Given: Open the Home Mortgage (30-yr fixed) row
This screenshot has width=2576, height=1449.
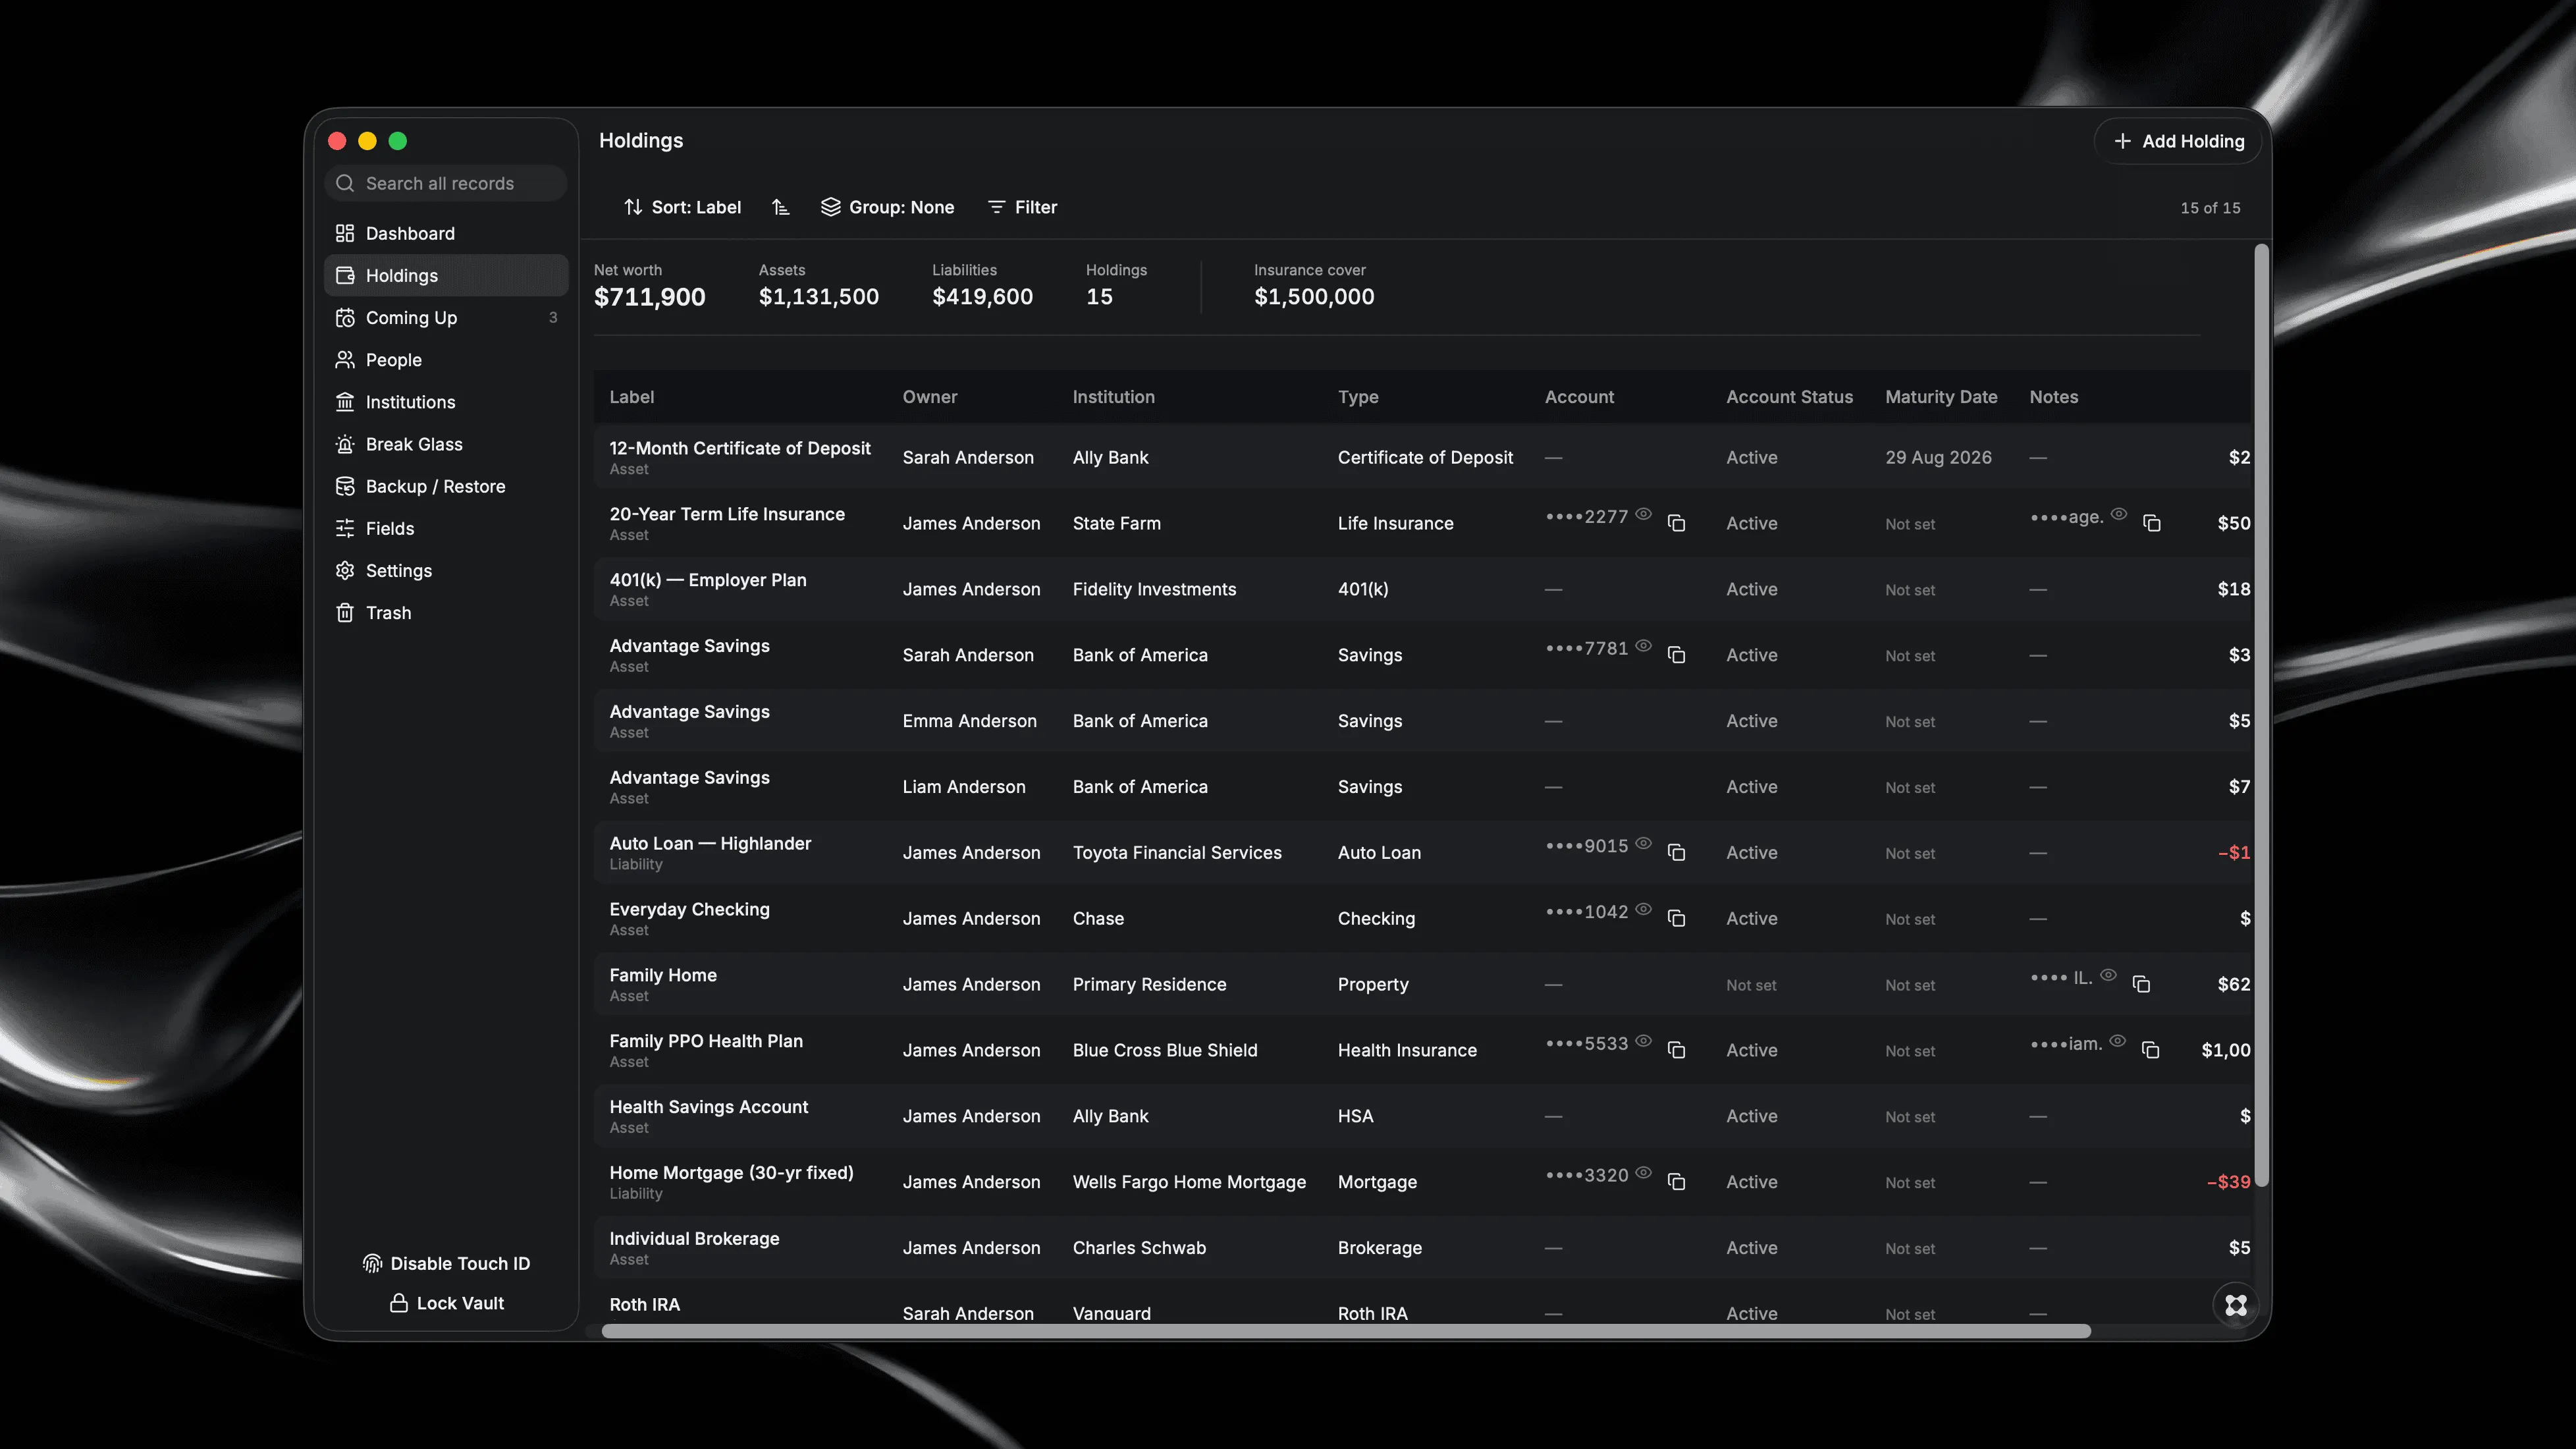Looking at the screenshot, I should 1422,1182.
